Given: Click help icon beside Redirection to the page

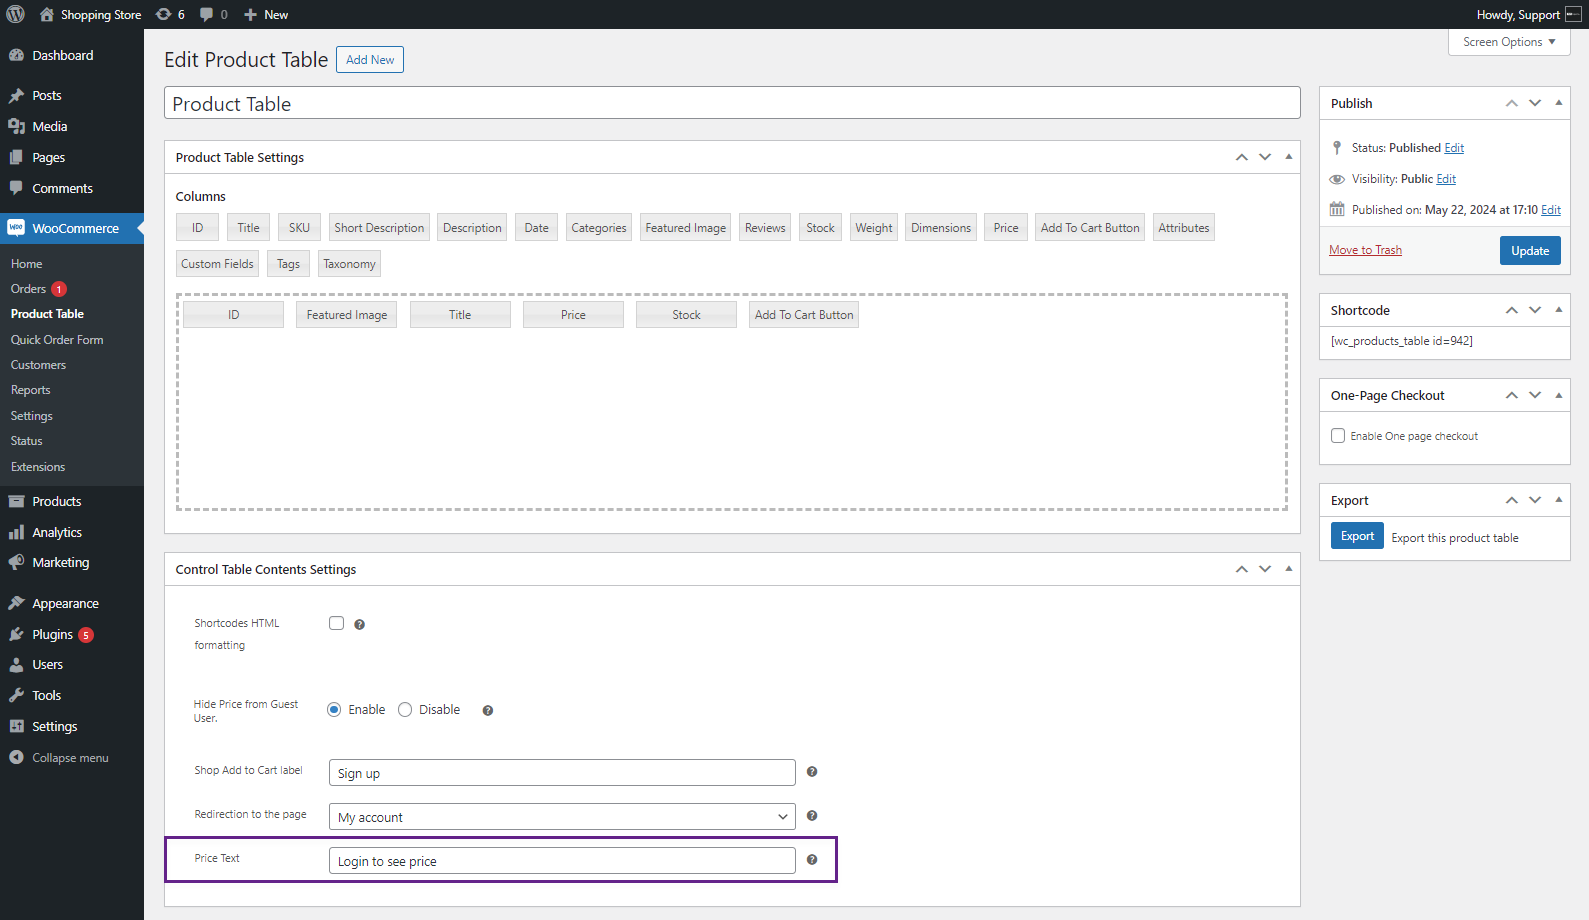Looking at the screenshot, I should [x=812, y=815].
